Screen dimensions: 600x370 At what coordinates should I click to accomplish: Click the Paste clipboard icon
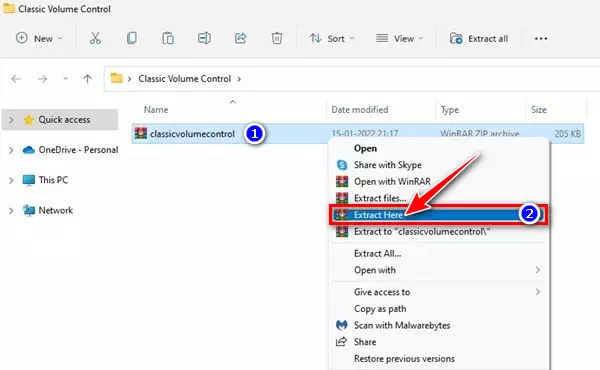pyautogui.click(x=168, y=38)
